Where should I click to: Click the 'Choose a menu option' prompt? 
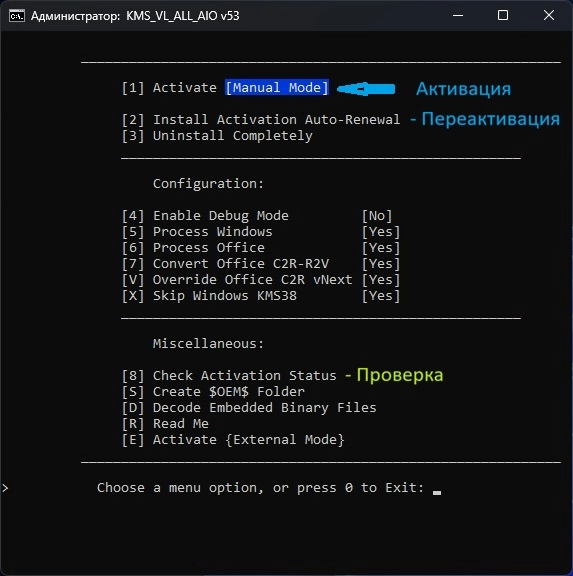pos(260,488)
